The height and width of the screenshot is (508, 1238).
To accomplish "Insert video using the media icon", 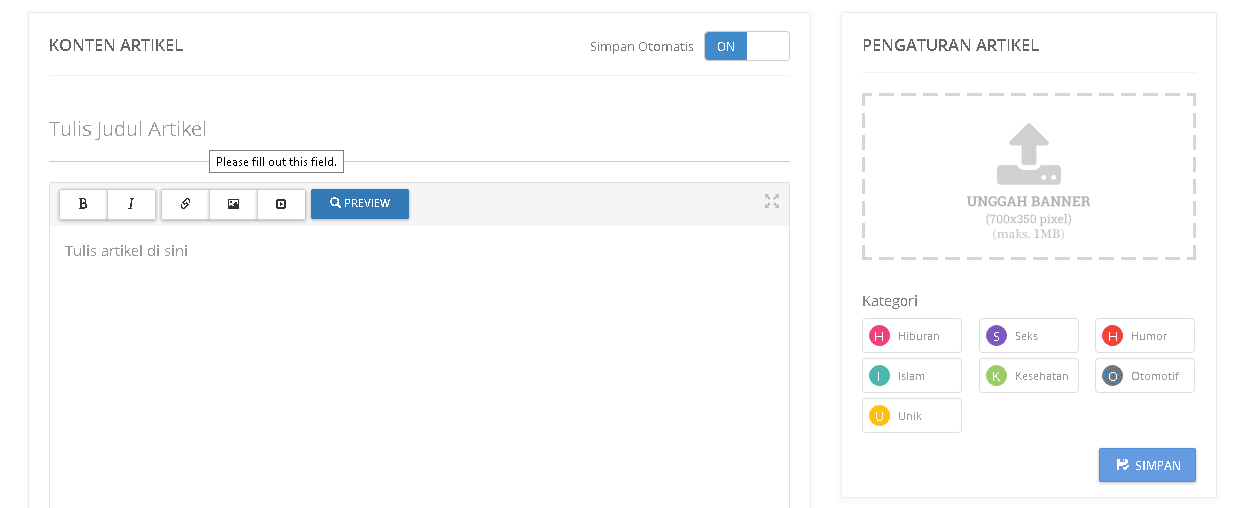I will (x=281, y=204).
